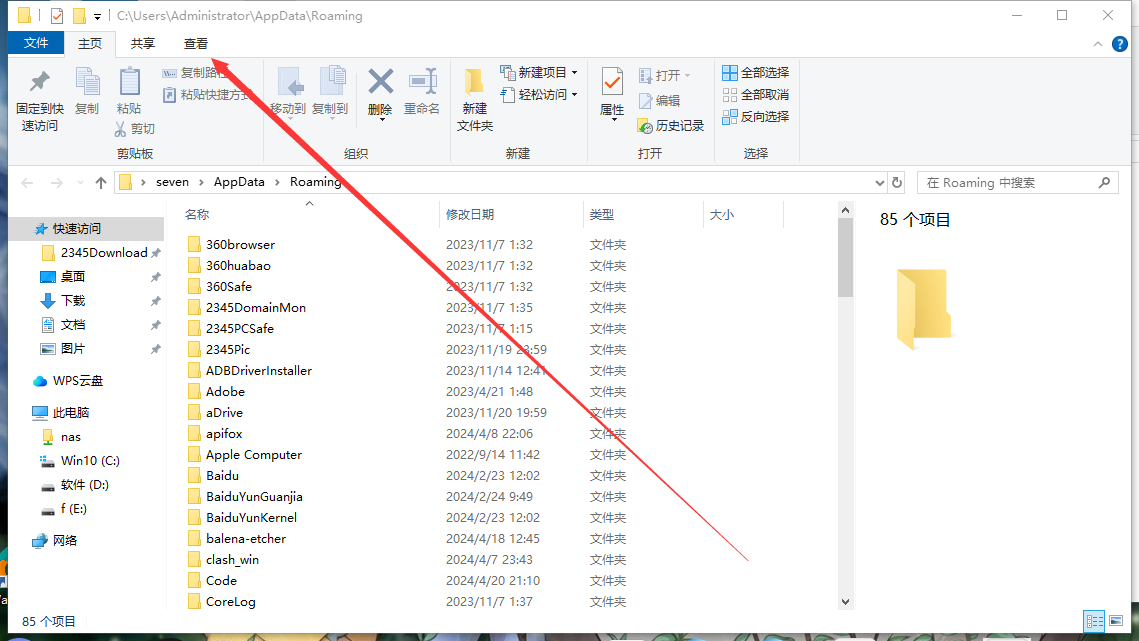Click the Move to (移动到) icon
The height and width of the screenshot is (641, 1139).
[x=289, y=83]
